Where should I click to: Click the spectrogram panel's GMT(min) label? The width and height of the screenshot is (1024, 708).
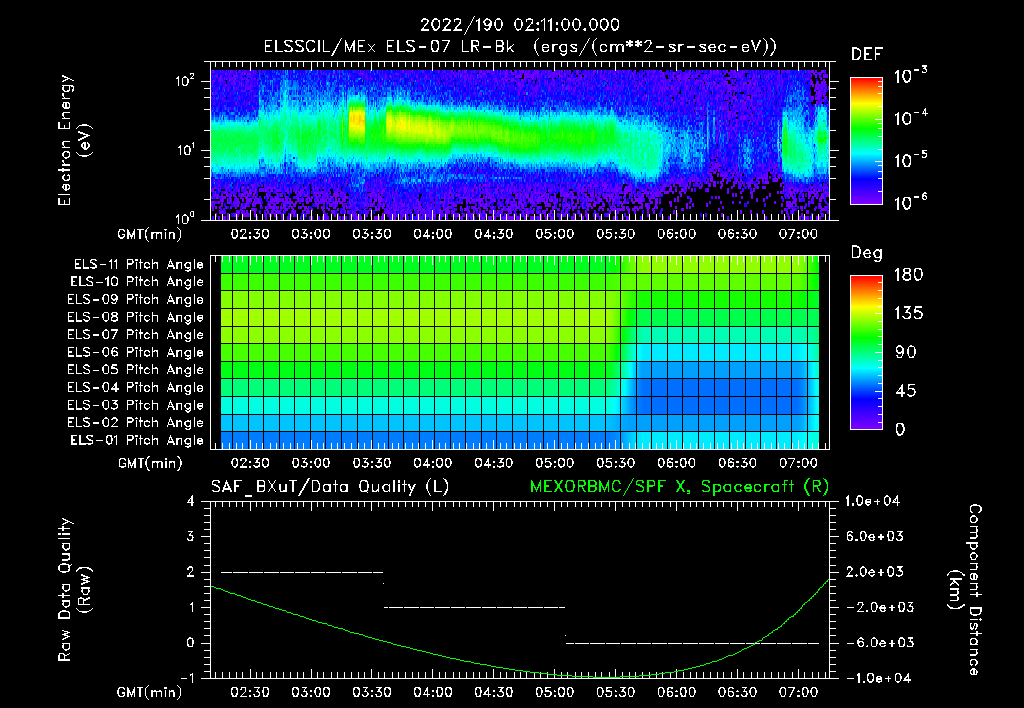[150, 234]
